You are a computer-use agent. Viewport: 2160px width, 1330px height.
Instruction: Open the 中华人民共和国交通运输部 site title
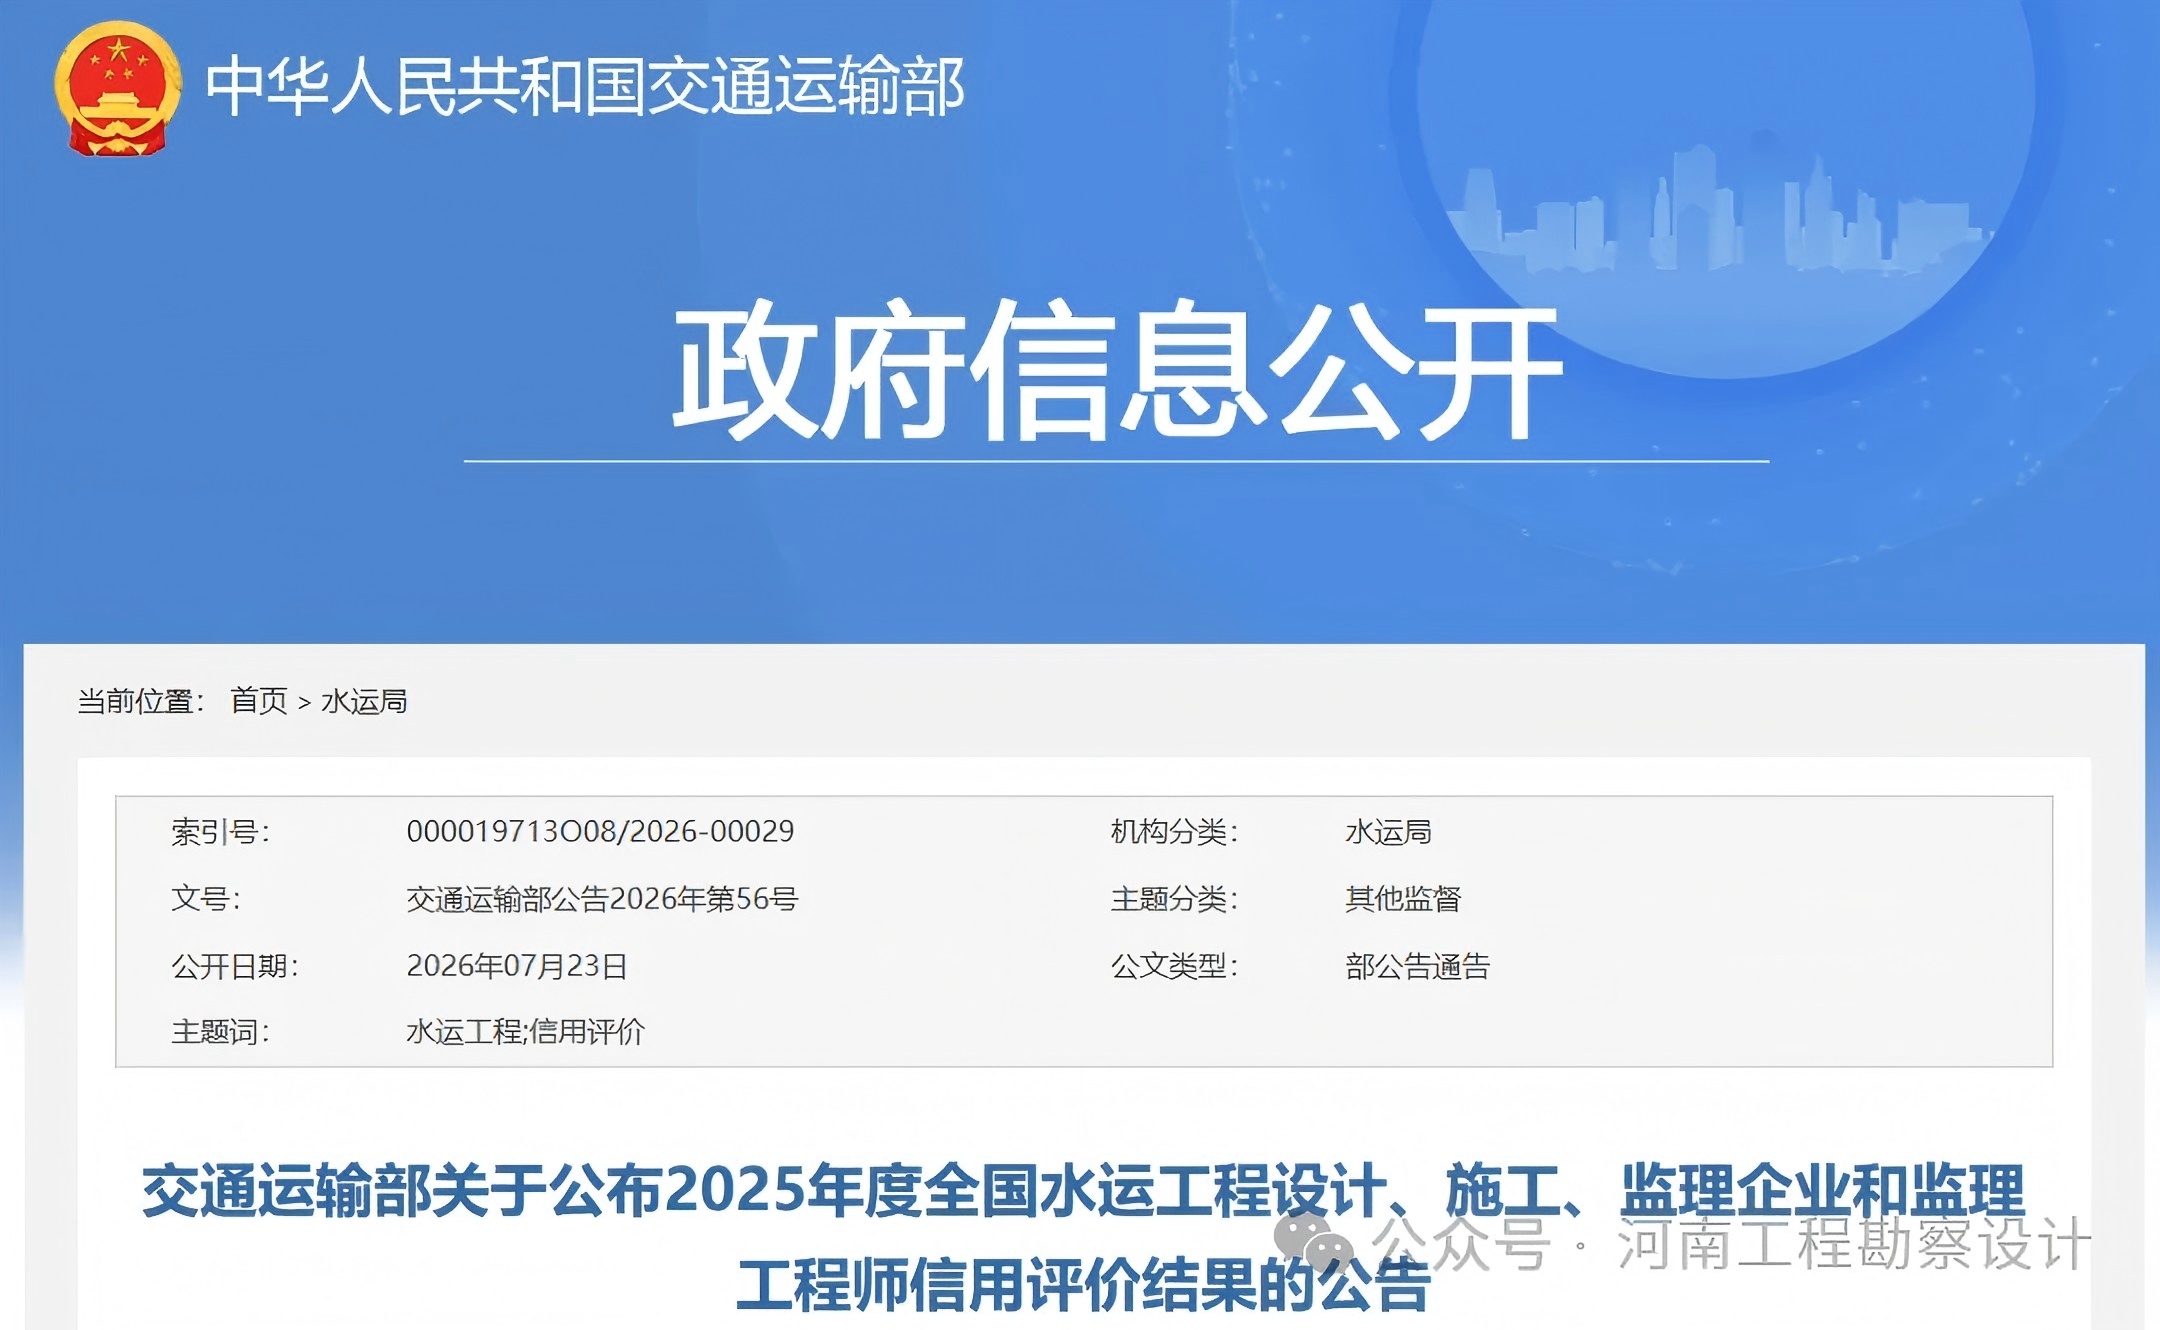tap(585, 87)
